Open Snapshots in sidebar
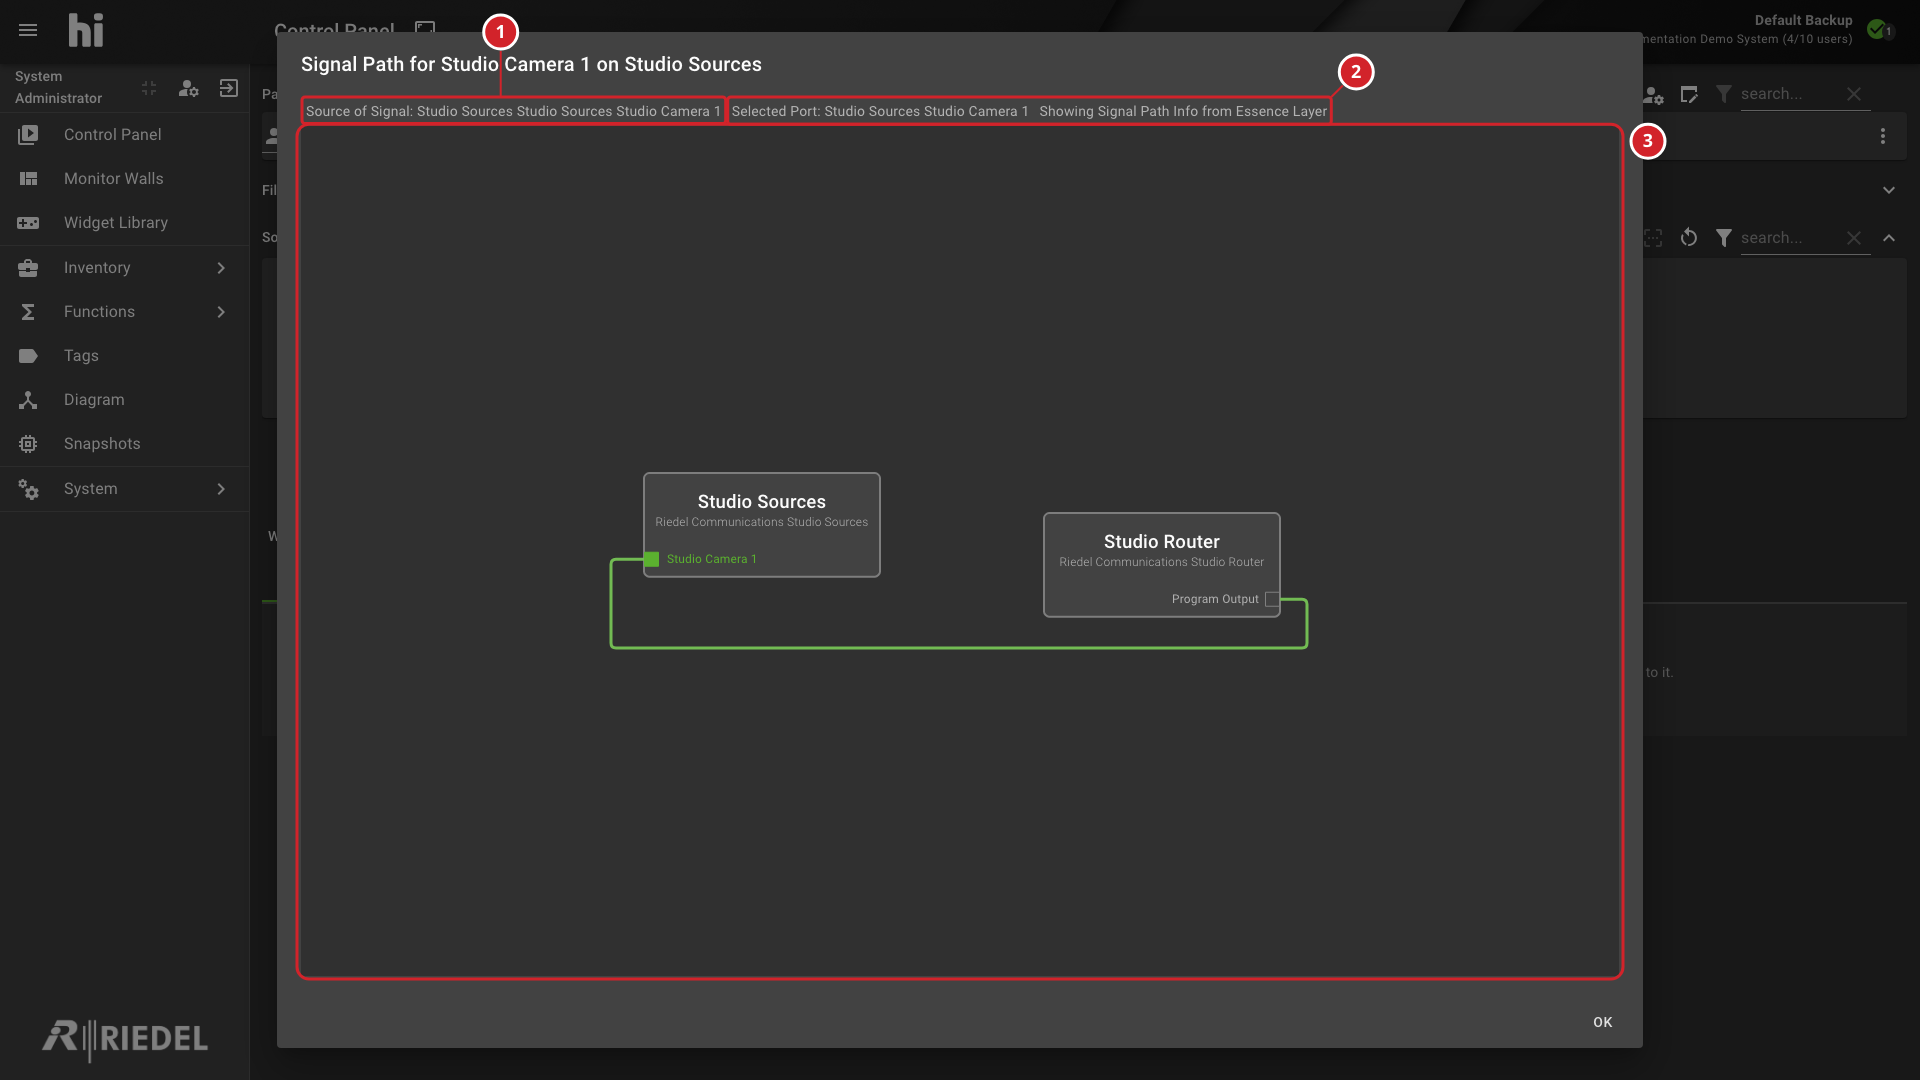 124,443
